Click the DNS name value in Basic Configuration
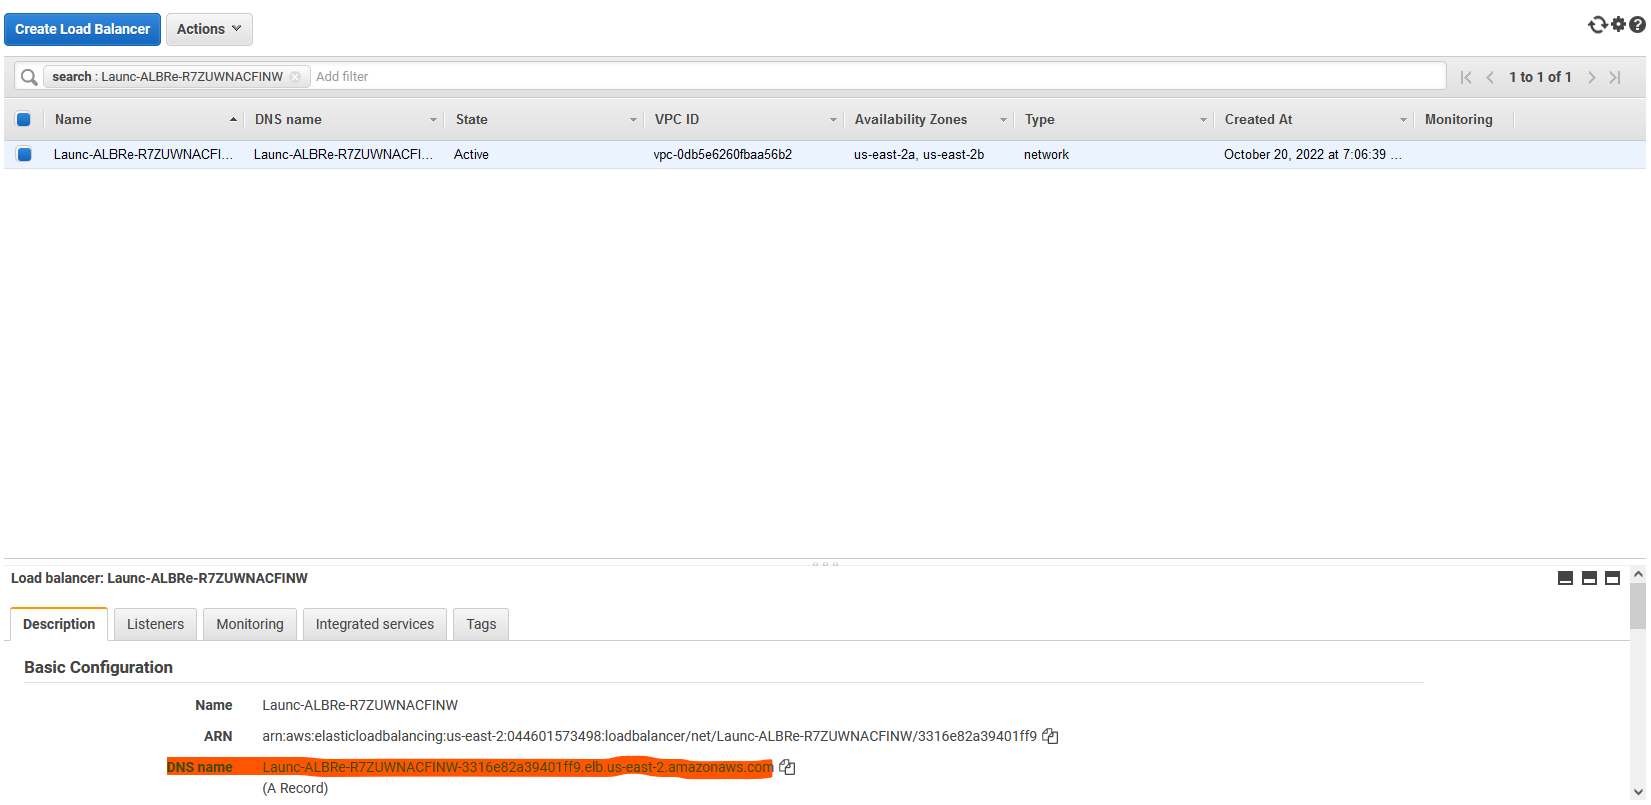 tap(518, 767)
